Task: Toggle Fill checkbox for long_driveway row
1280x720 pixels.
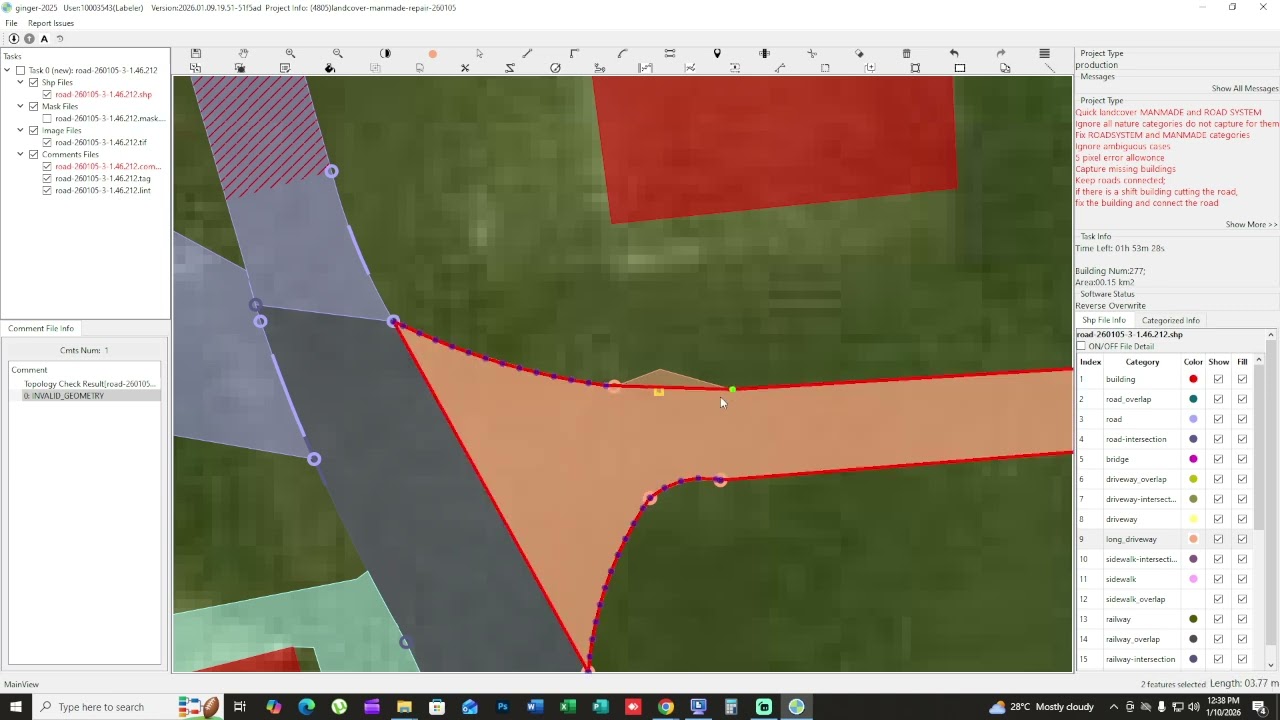Action: [x=1242, y=539]
